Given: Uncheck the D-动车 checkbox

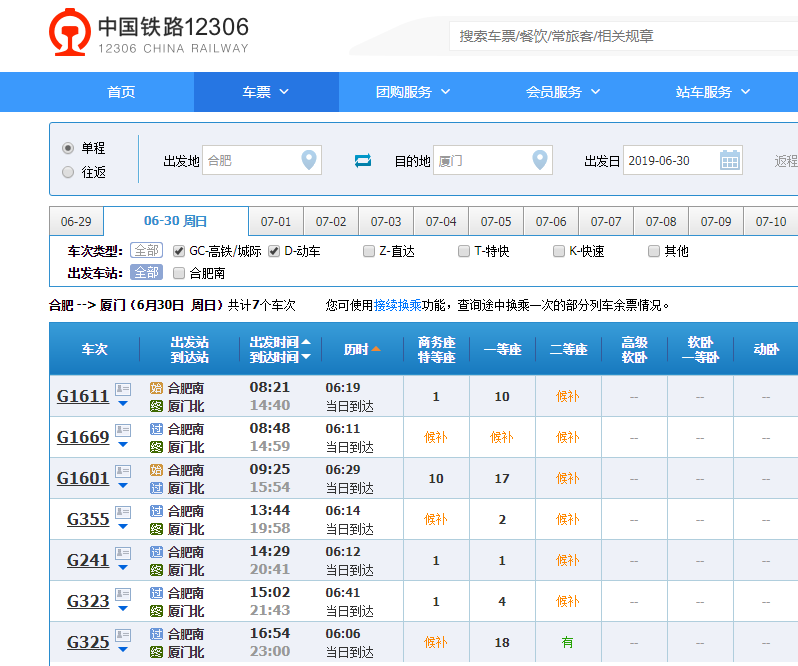Looking at the screenshot, I should click(274, 251).
